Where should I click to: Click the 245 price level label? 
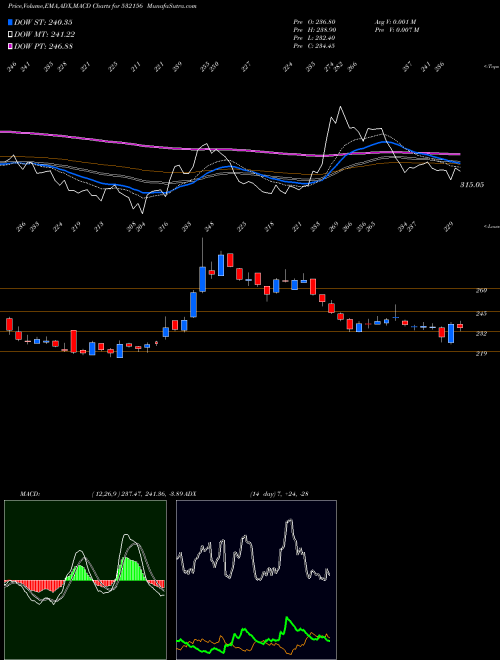[x=481, y=314]
